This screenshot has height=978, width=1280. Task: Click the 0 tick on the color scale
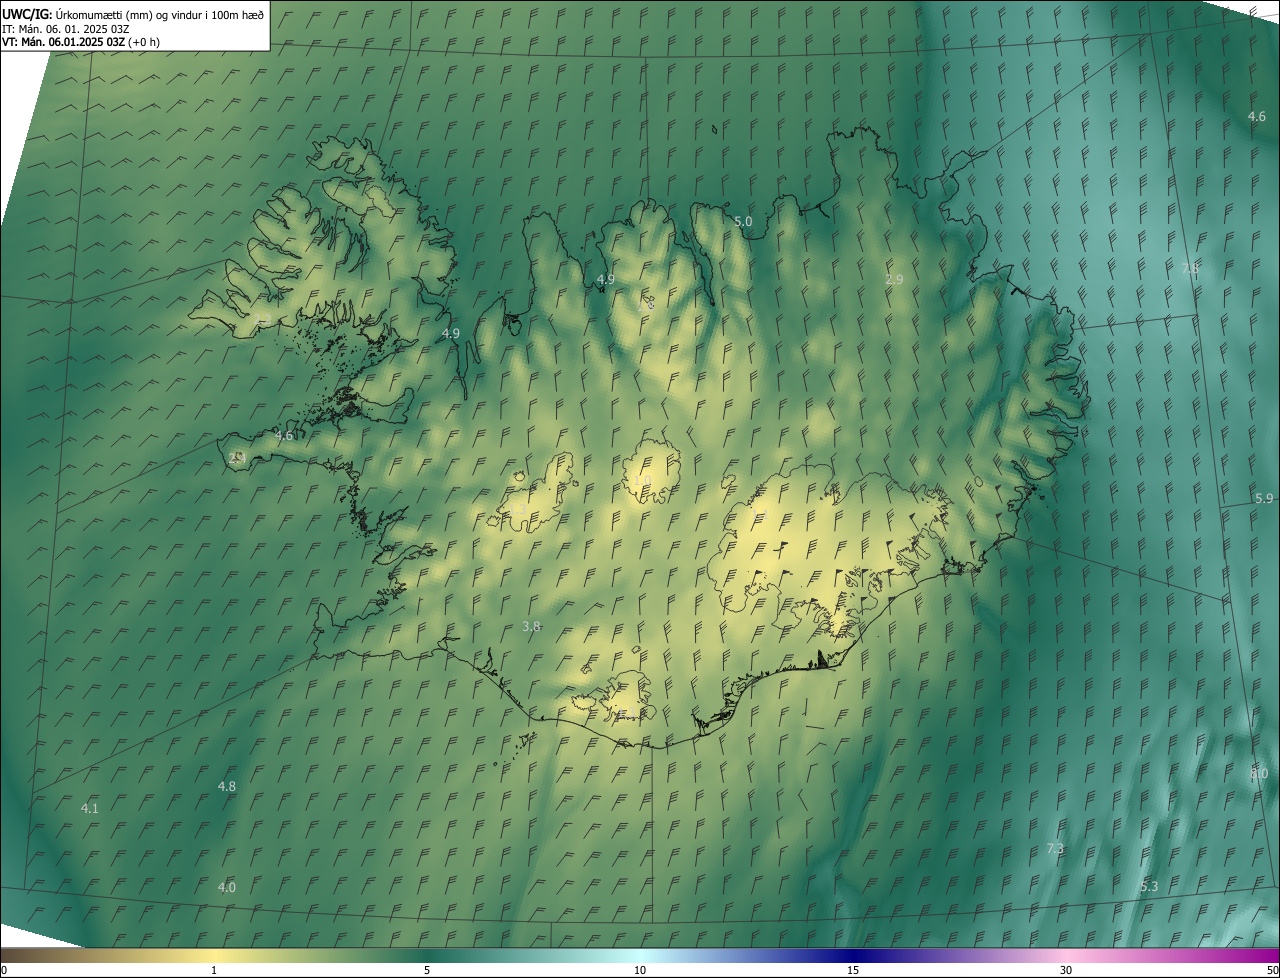4,970
